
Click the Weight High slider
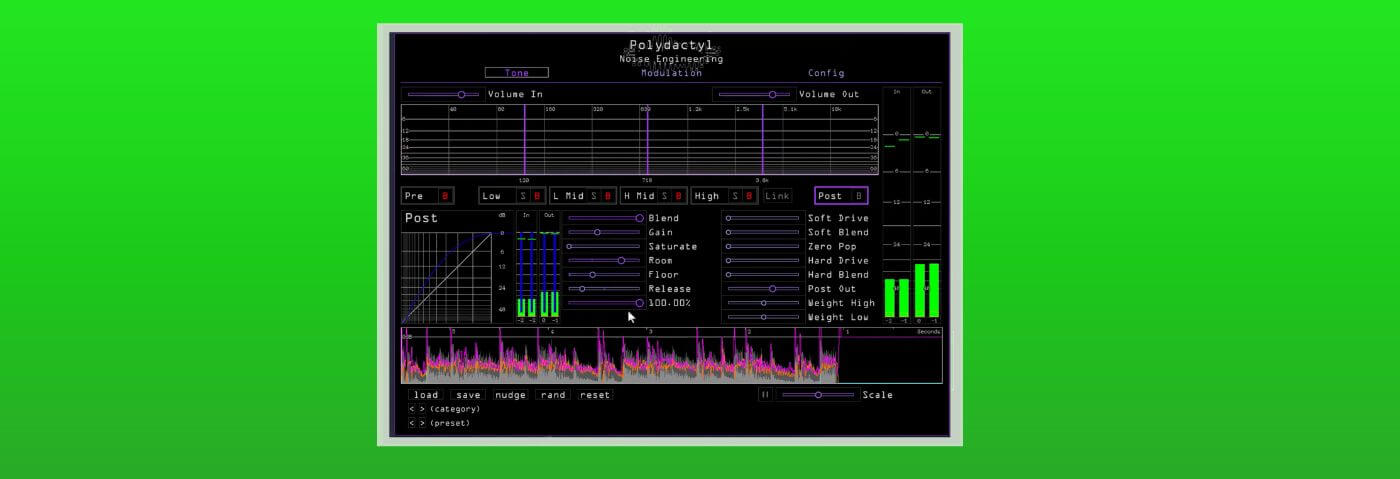pos(763,303)
